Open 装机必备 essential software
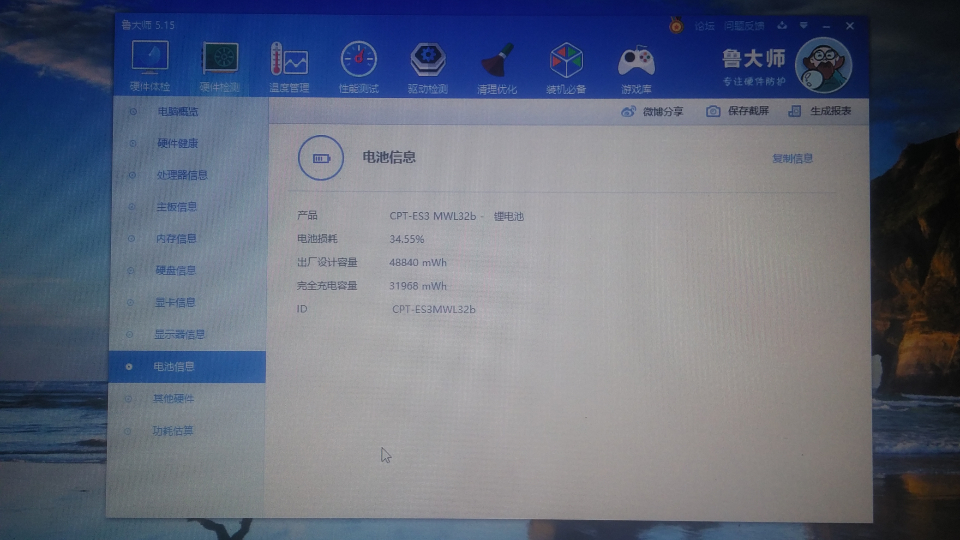The height and width of the screenshot is (540, 960). [x=566, y=69]
